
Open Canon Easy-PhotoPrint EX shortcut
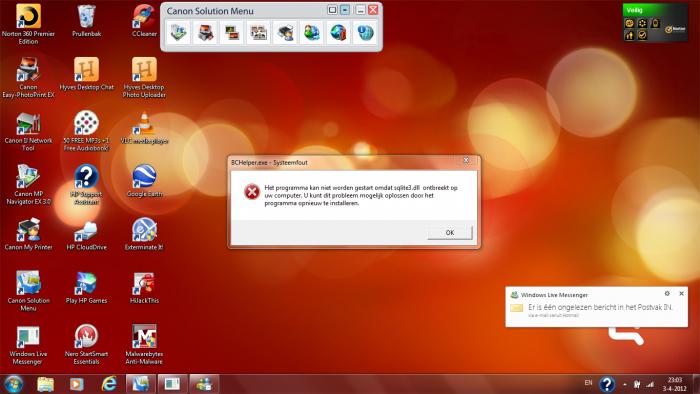[x=28, y=78]
